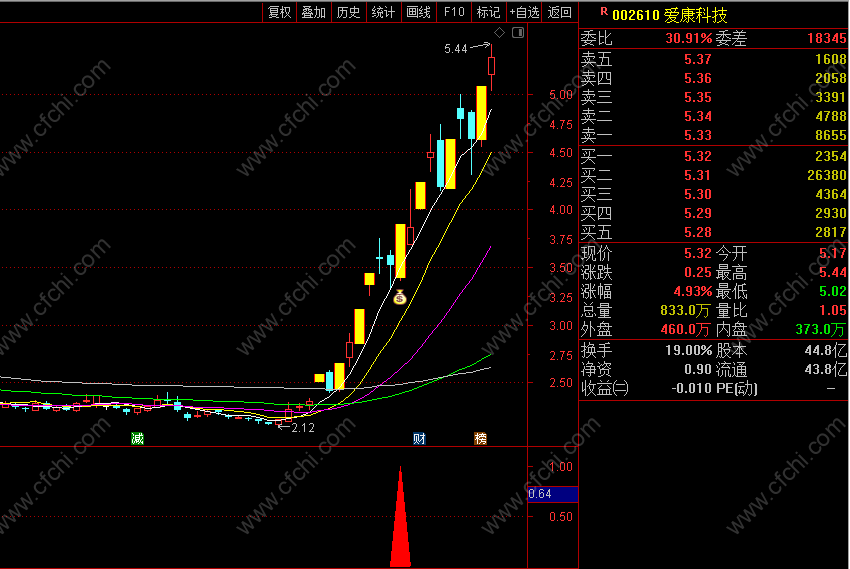Viewport: 850px width, 569px height.
Task: Click the R flag beside stock code
Action: (x=604, y=11)
